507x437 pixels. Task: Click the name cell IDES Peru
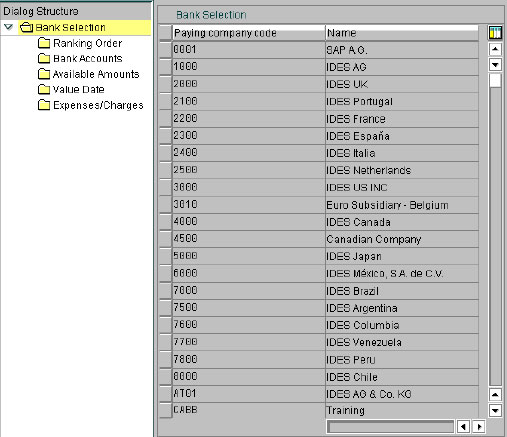click(x=402, y=359)
